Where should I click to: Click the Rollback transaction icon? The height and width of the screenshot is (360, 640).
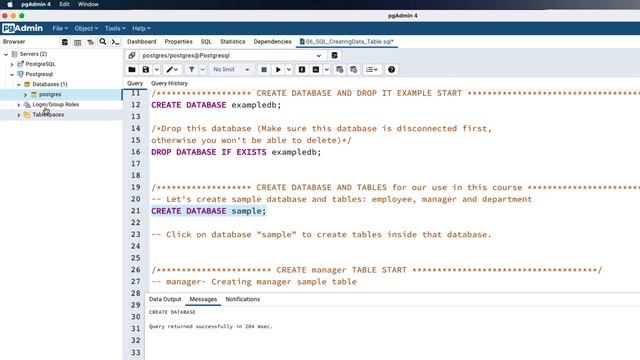pos(353,70)
